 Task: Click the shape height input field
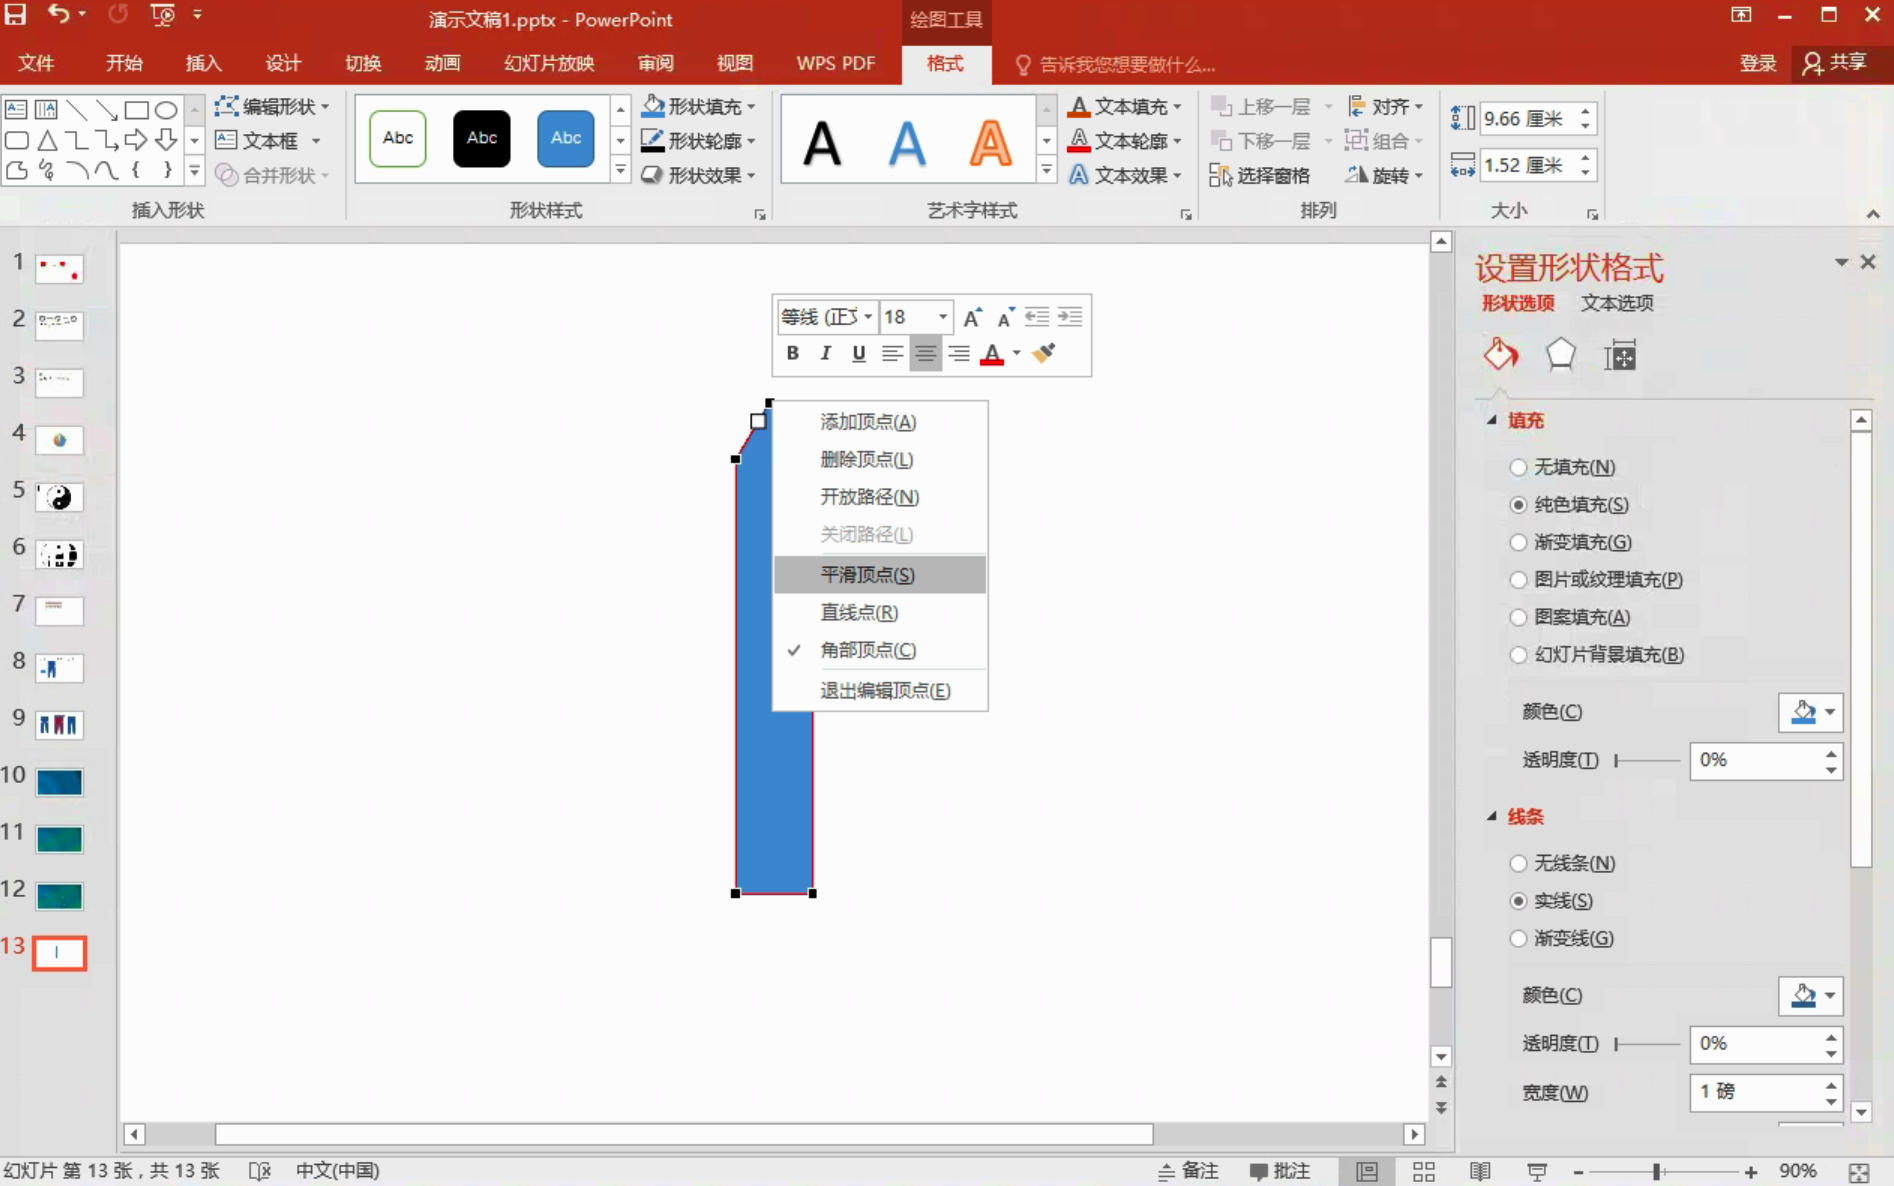tap(1528, 119)
